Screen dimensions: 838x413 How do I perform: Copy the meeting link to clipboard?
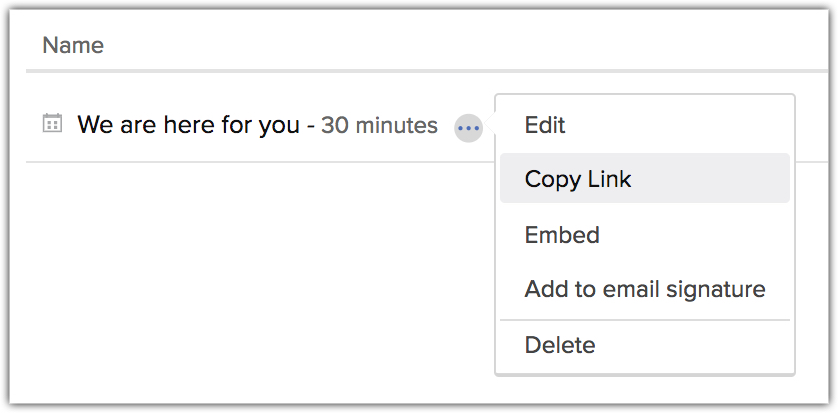tap(578, 180)
